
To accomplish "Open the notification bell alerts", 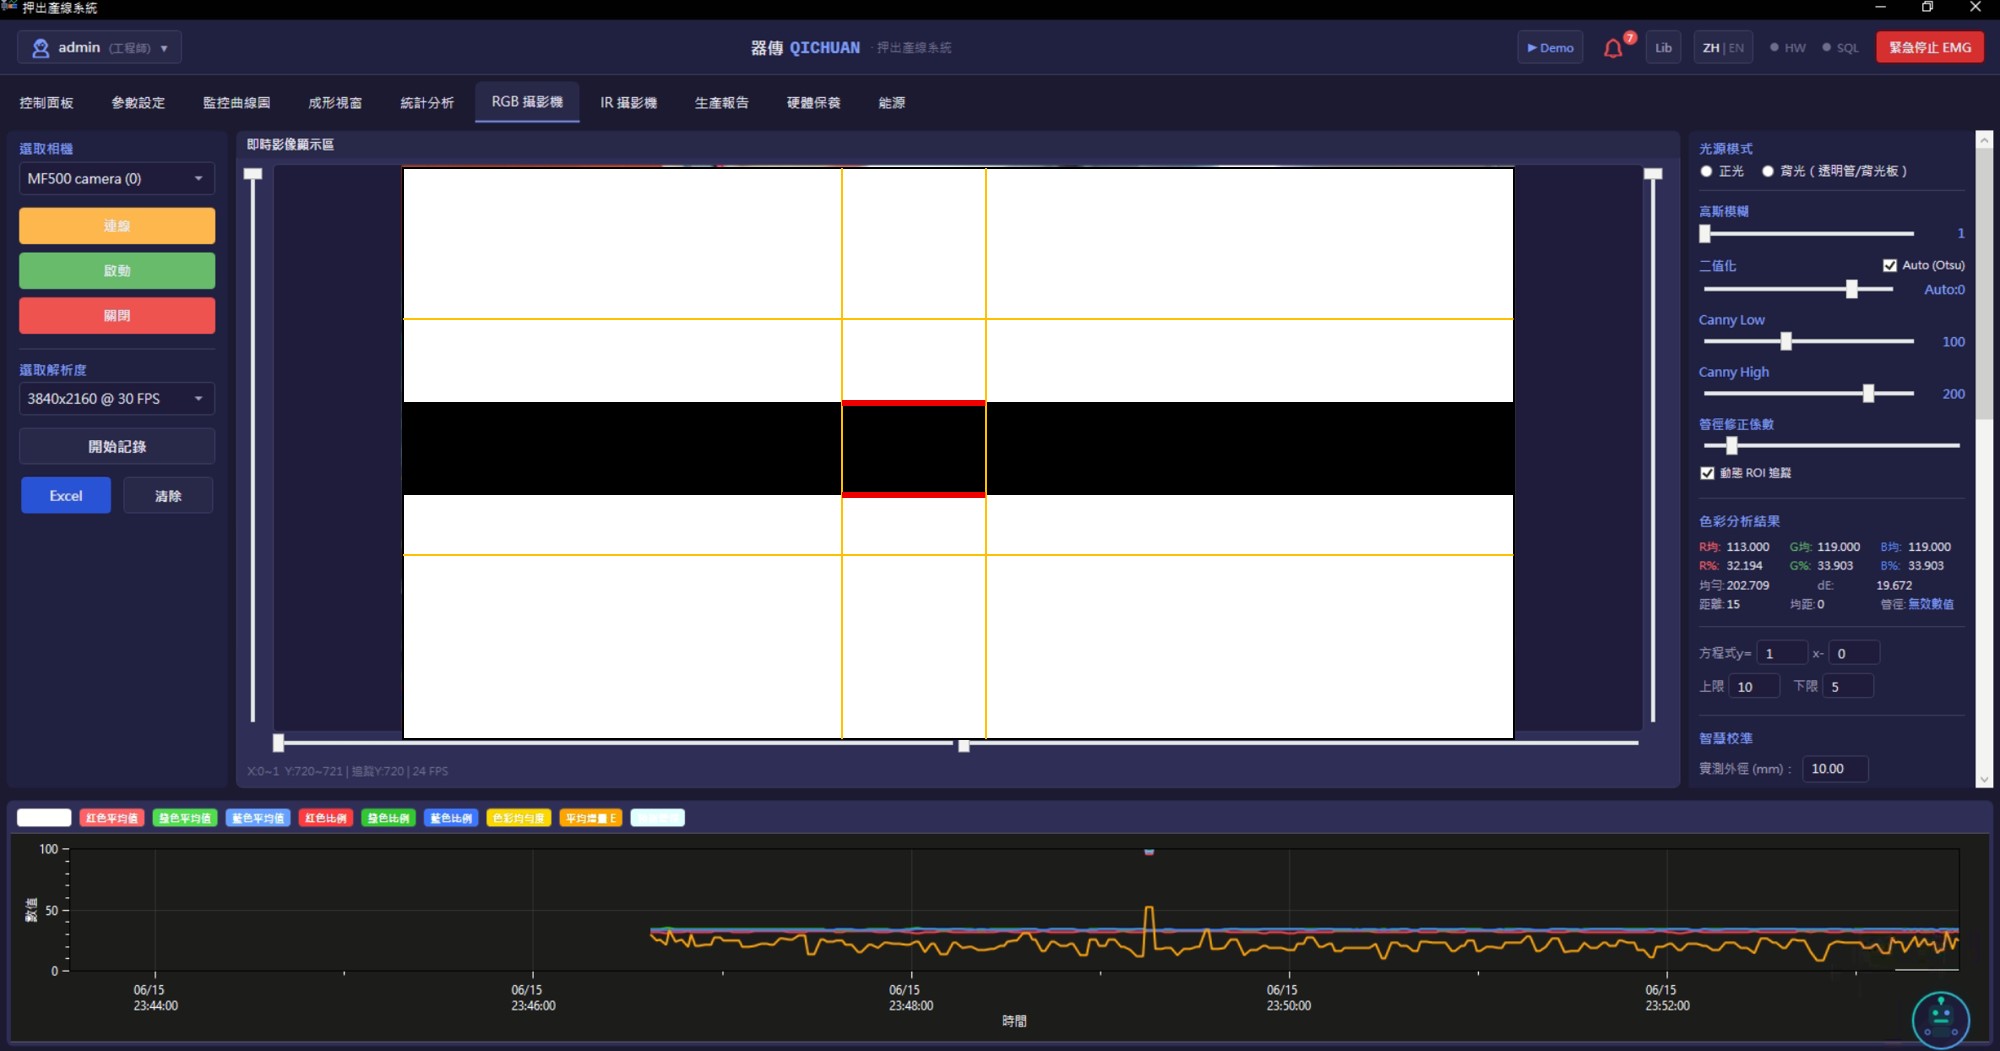I will 1612,48.
